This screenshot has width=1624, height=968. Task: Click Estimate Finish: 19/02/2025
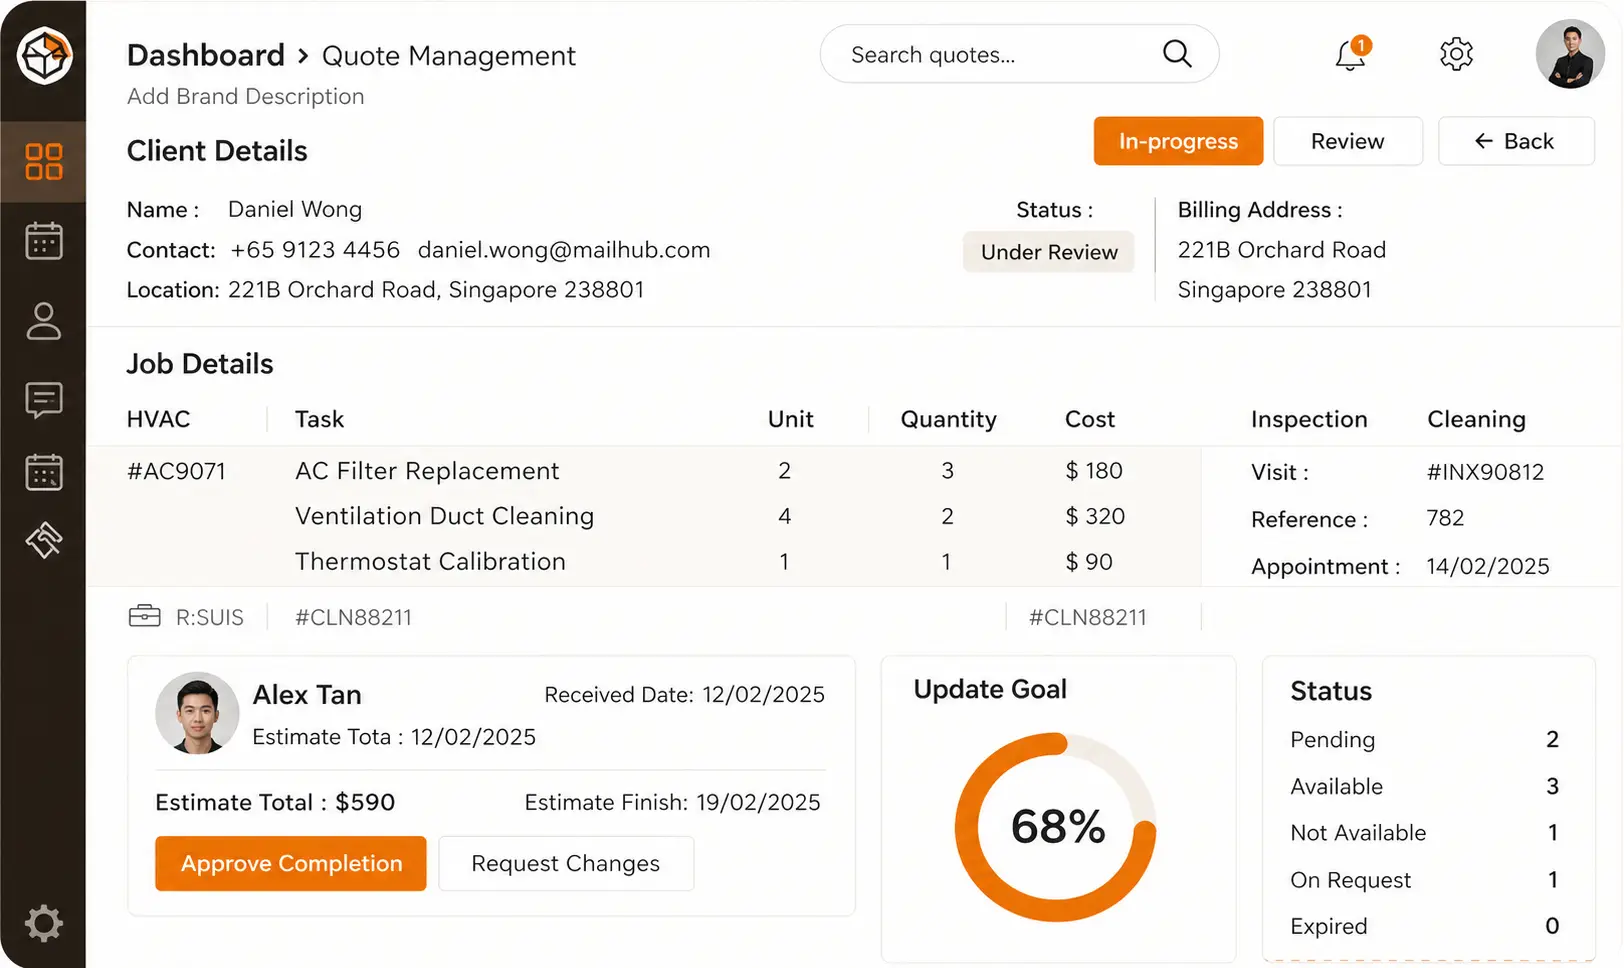point(672,802)
